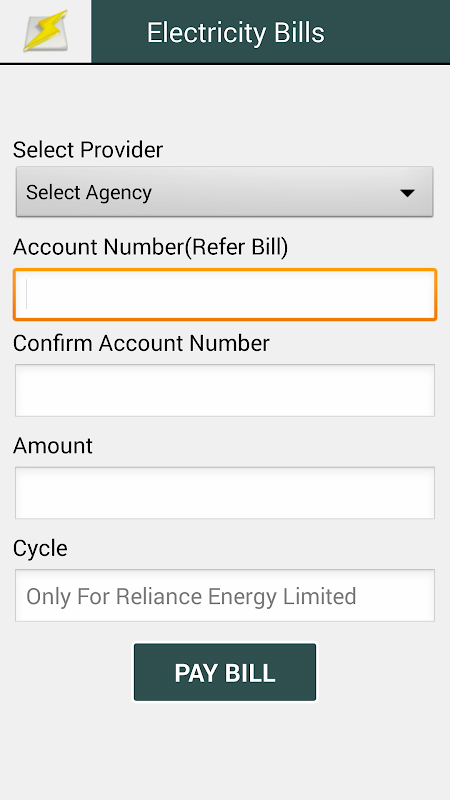The height and width of the screenshot is (800, 450).
Task: Tap the yellow lightning bolt app icon
Action: [45, 31]
